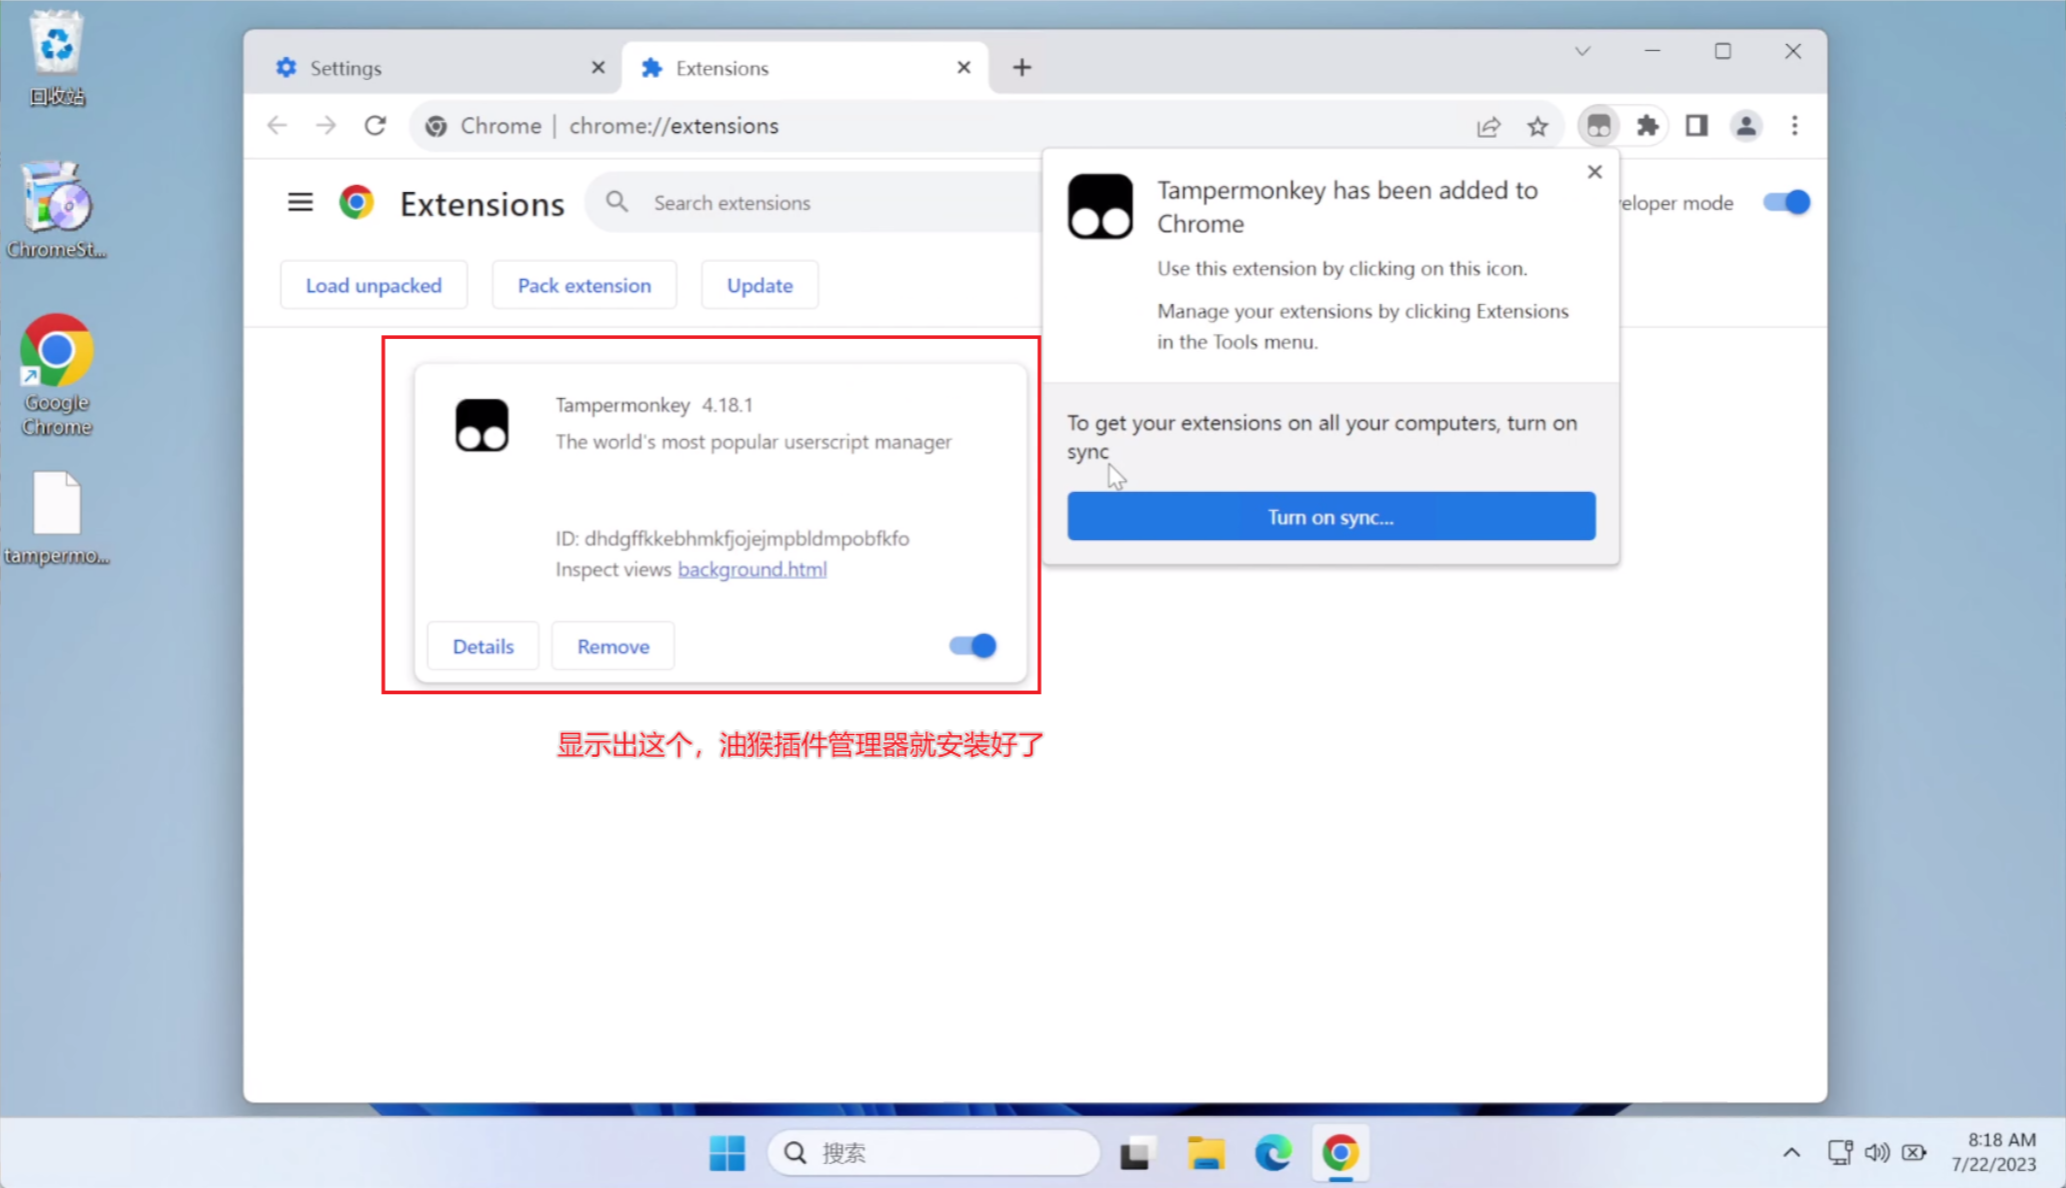The image size is (2066, 1188).
Task: Launch Microsoft Edge from the taskbar
Action: point(1273,1153)
